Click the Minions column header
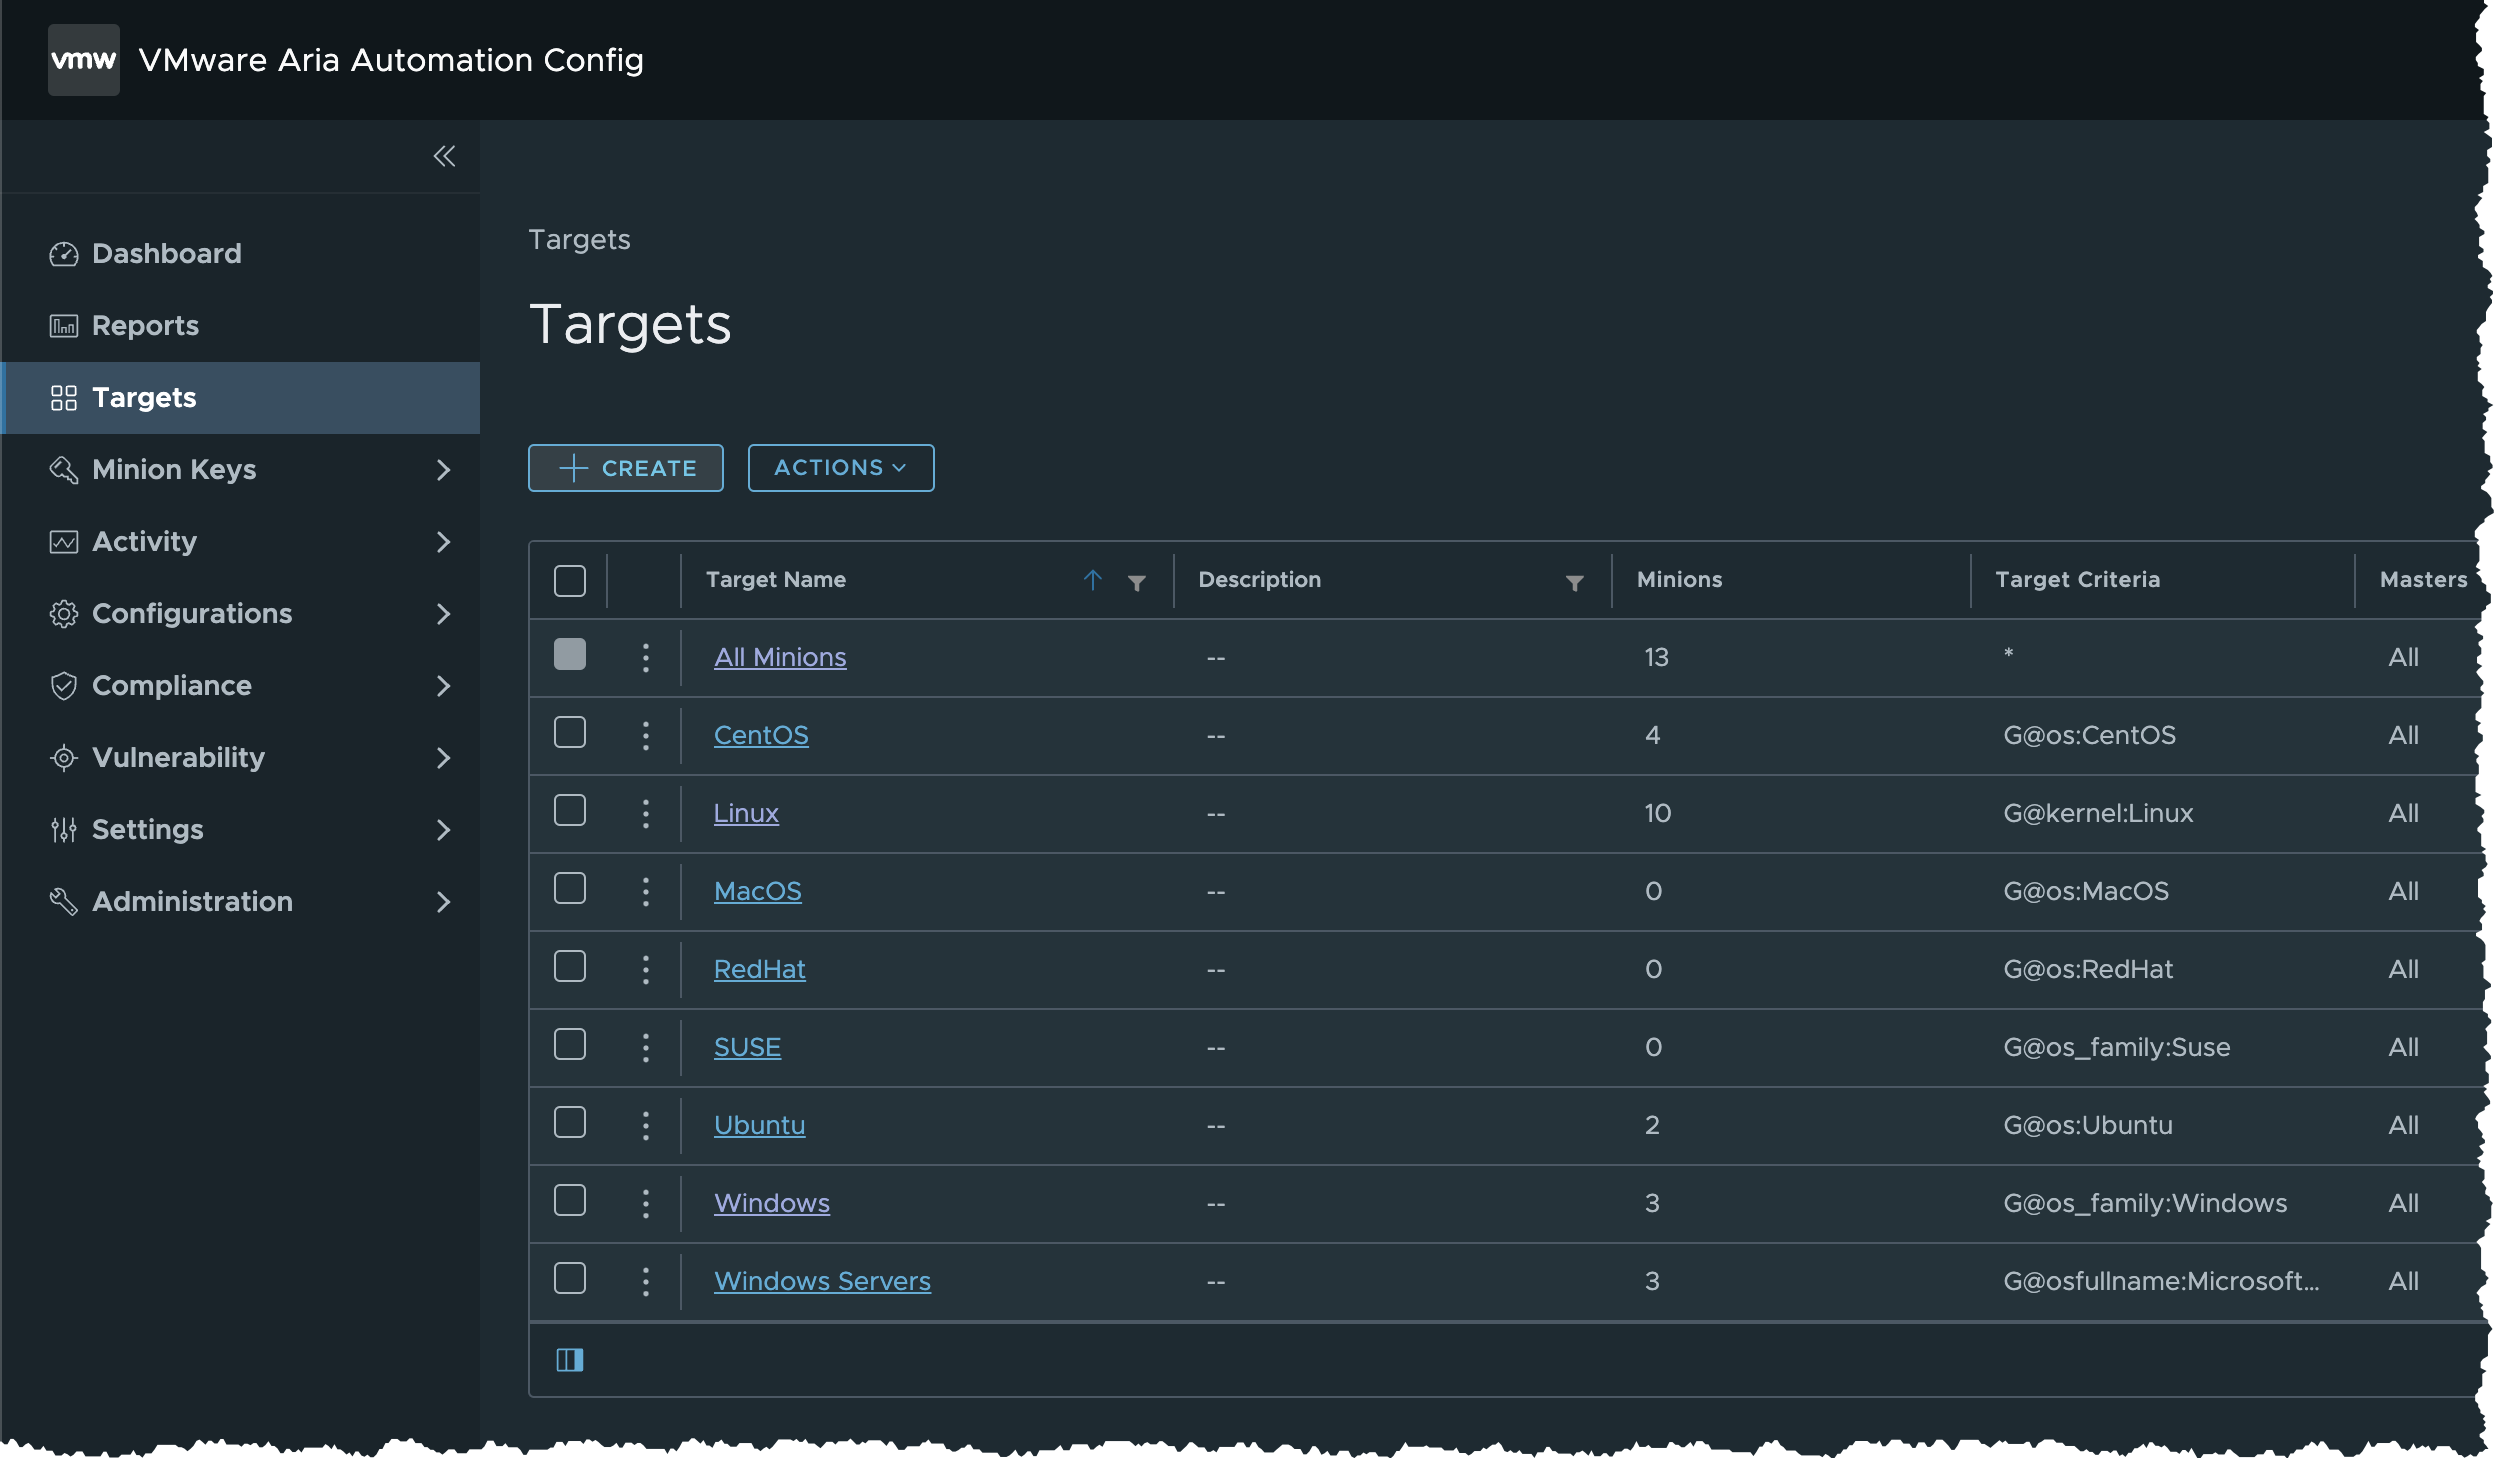The image size is (2494, 1458). tap(1680, 580)
